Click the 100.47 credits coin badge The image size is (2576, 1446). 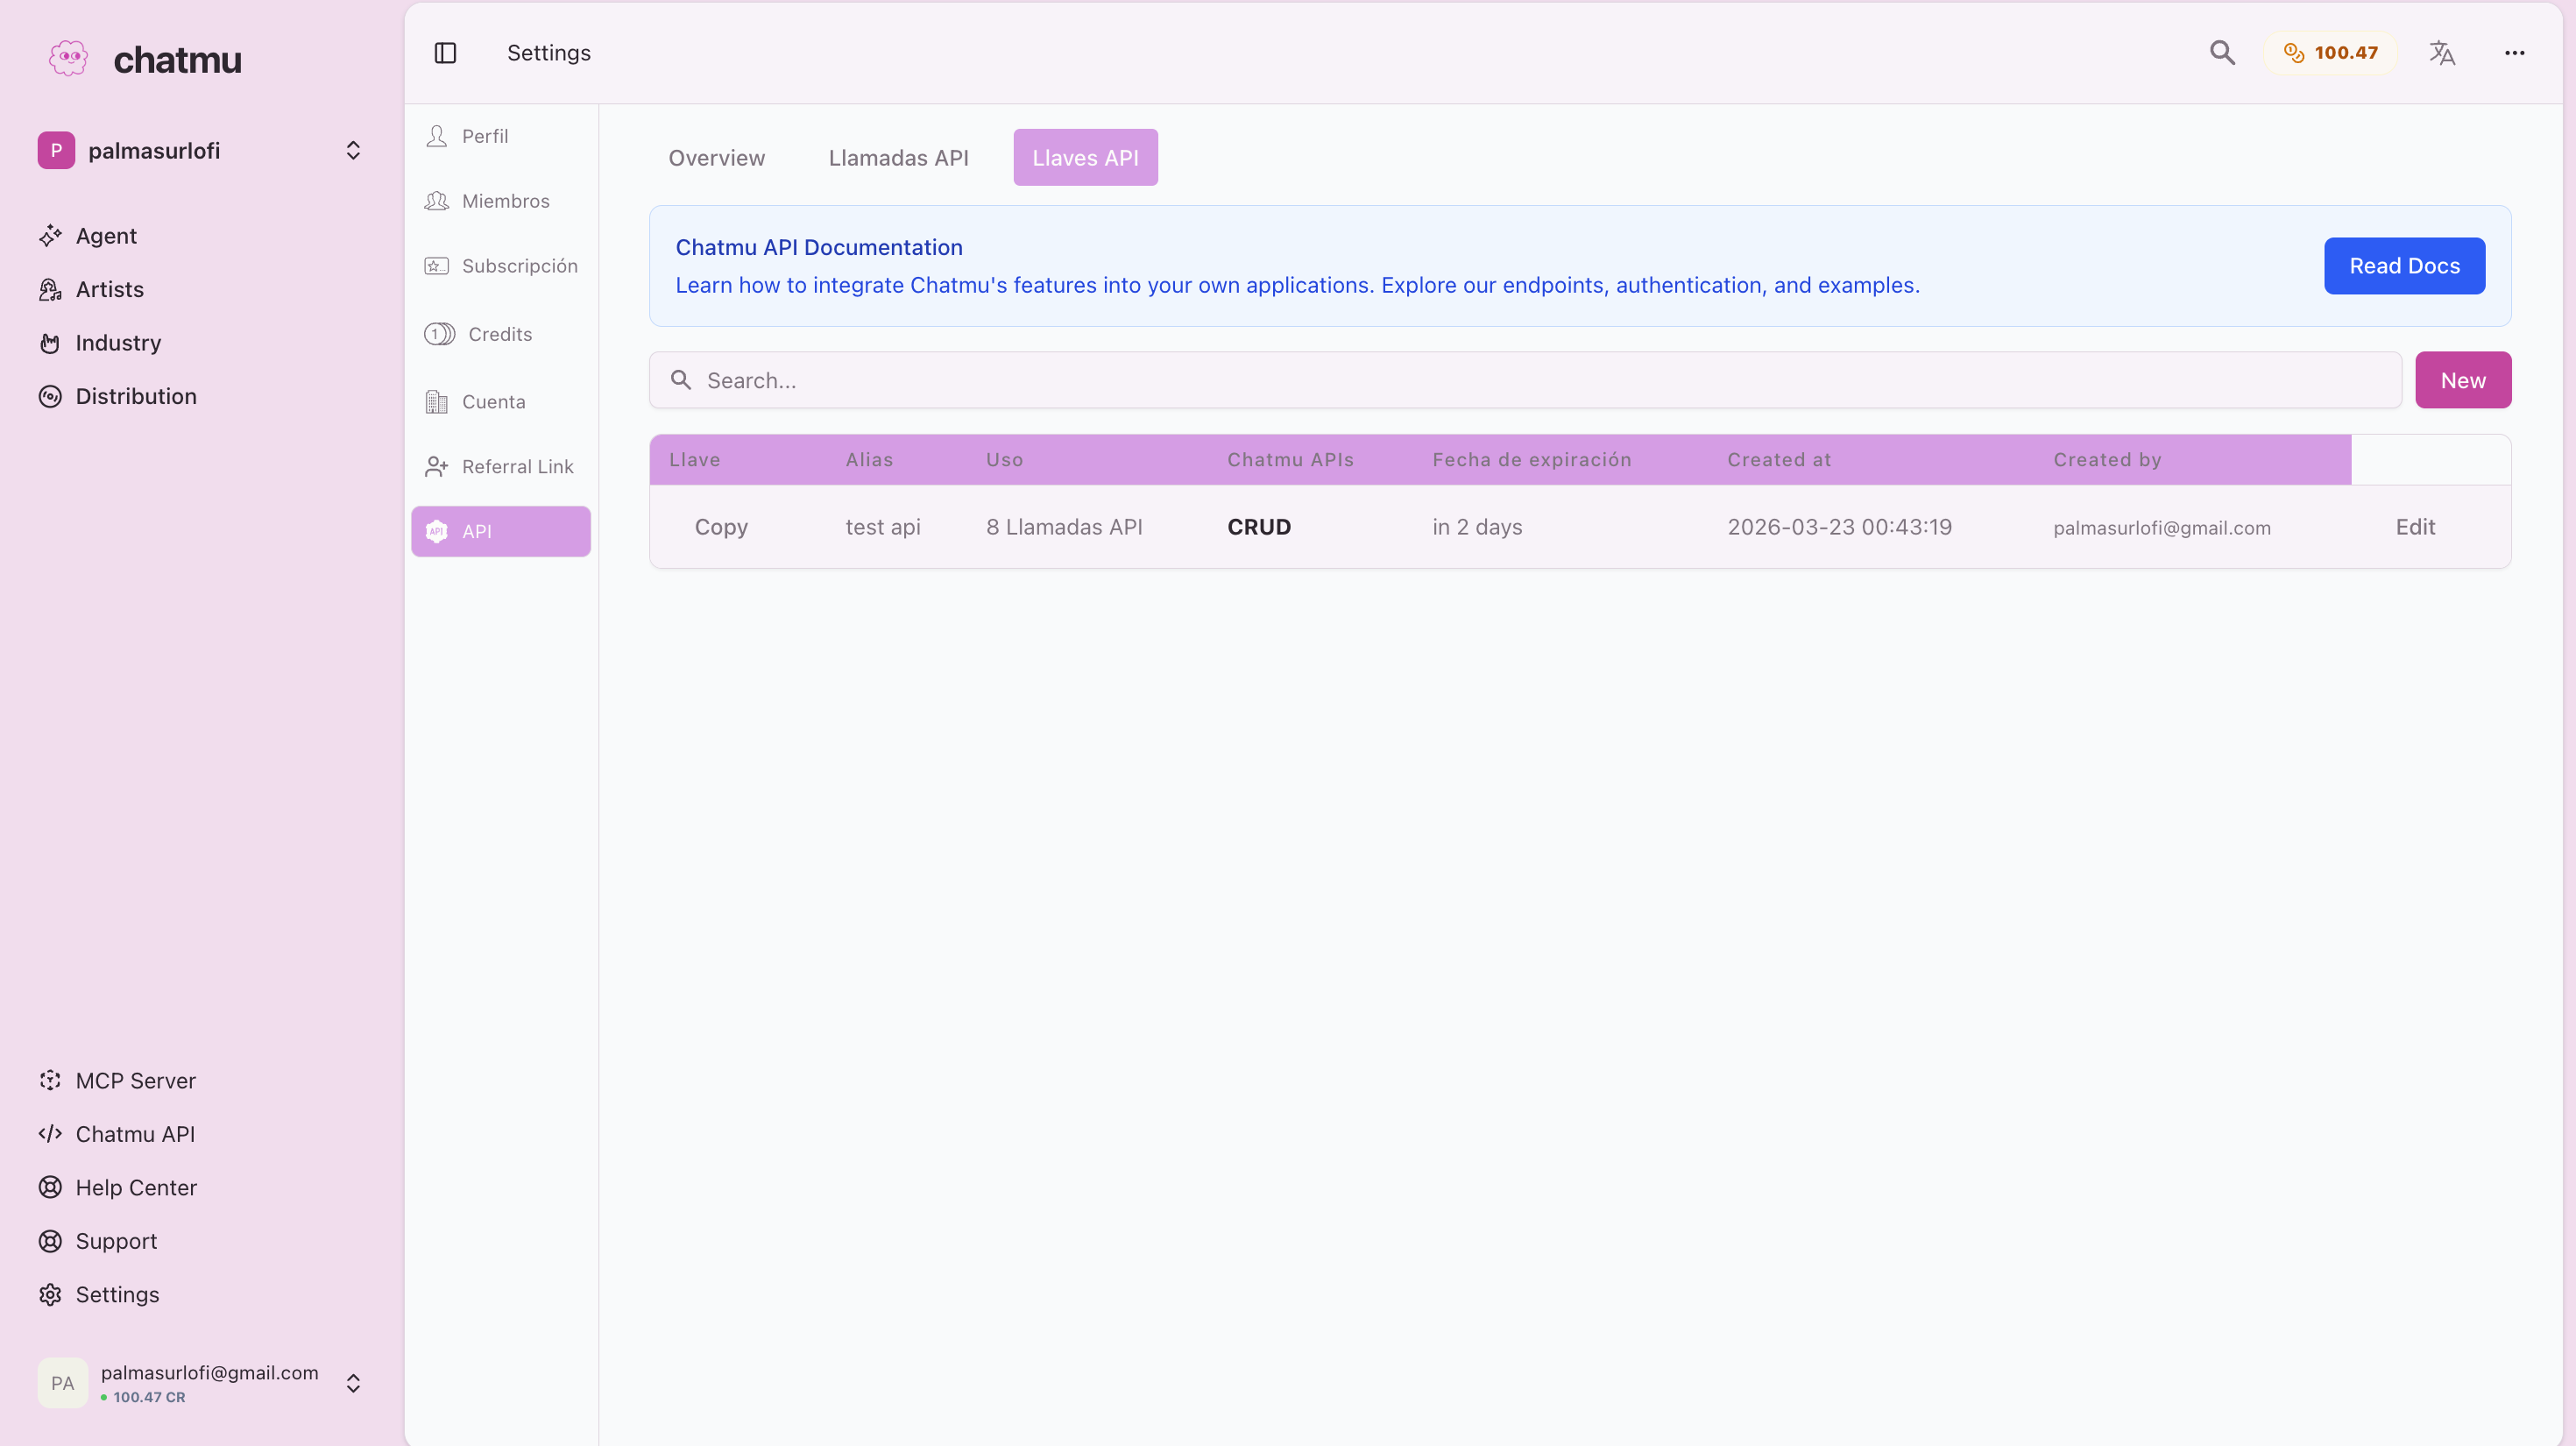(2330, 53)
